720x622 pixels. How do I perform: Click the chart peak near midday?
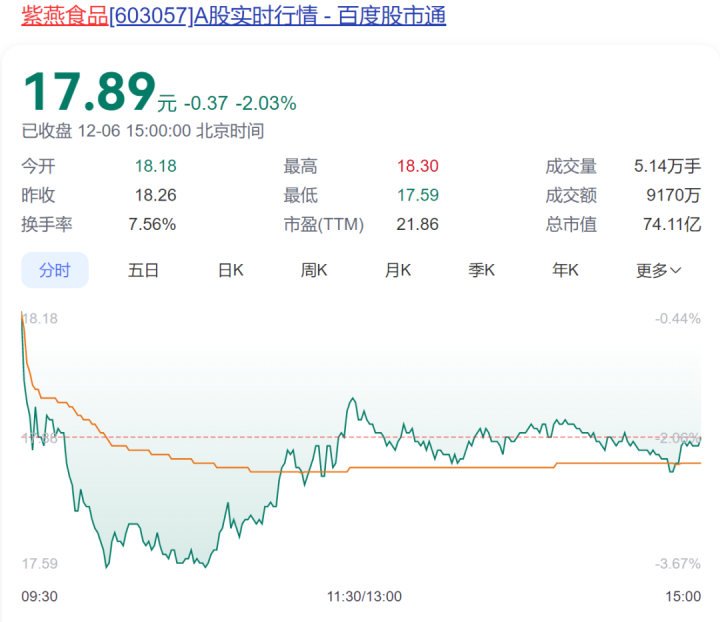click(353, 399)
